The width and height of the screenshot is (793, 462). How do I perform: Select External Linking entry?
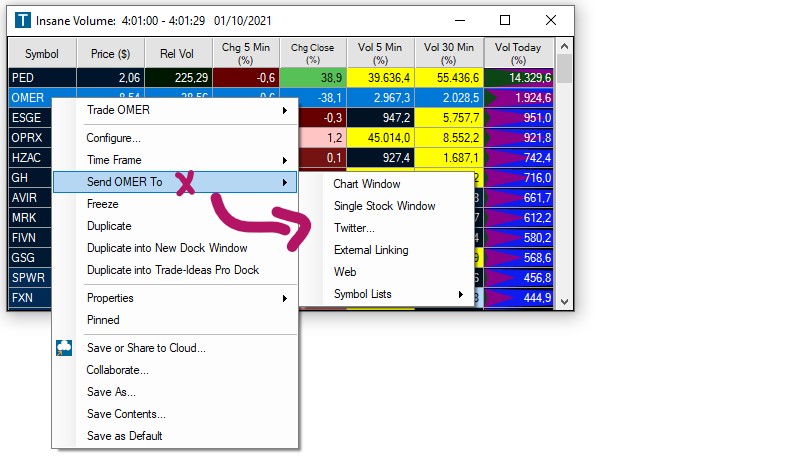370,250
